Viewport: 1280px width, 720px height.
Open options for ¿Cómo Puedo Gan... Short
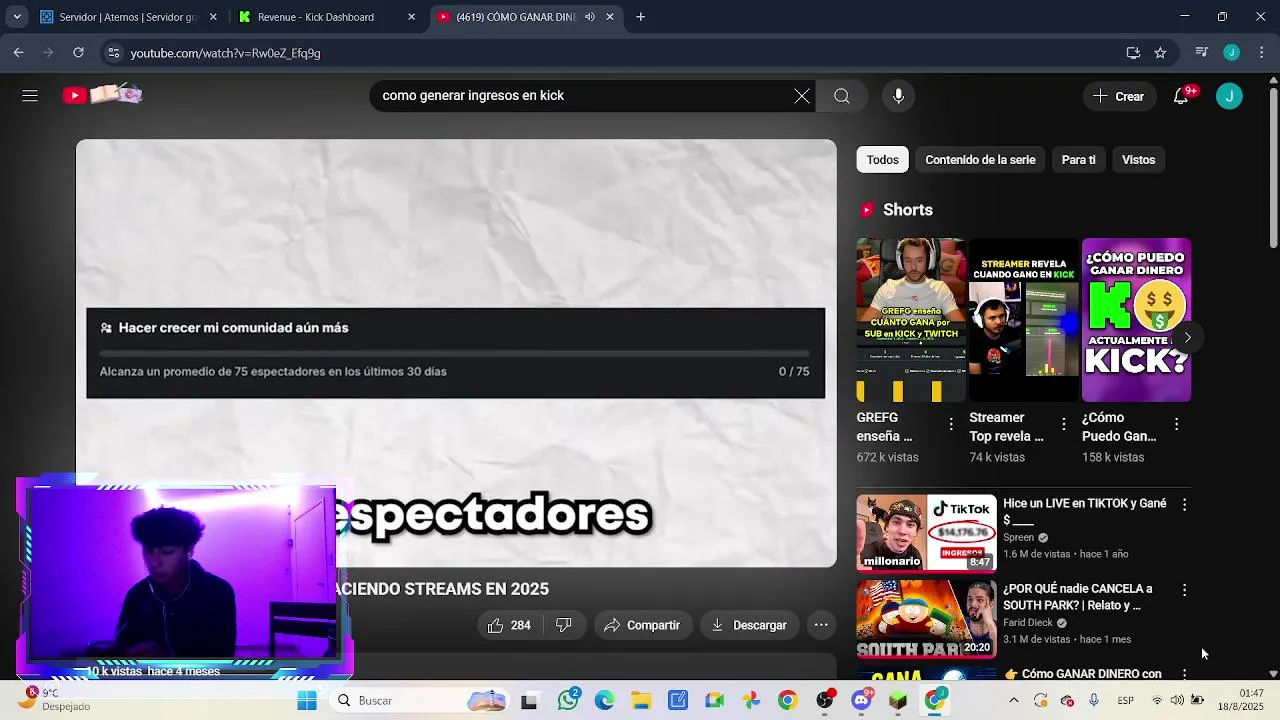tap(1176, 424)
